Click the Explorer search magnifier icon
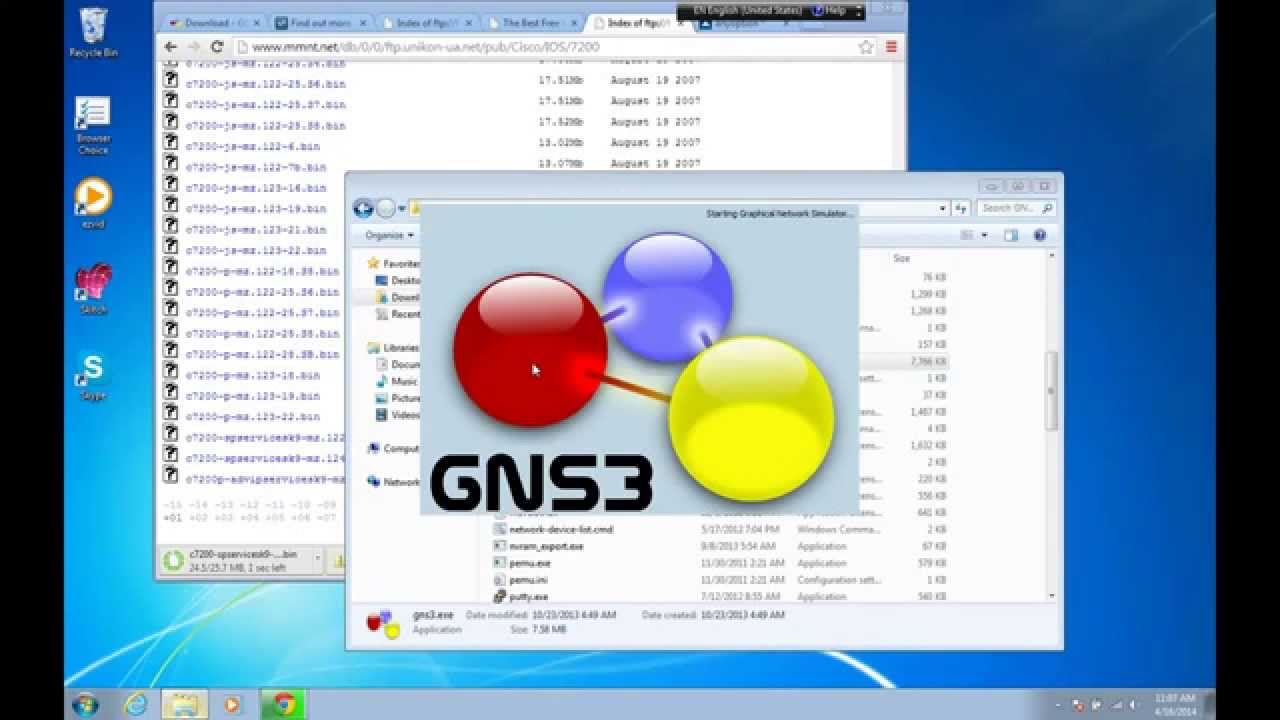Image resolution: width=1280 pixels, height=720 pixels. (x=1047, y=208)
